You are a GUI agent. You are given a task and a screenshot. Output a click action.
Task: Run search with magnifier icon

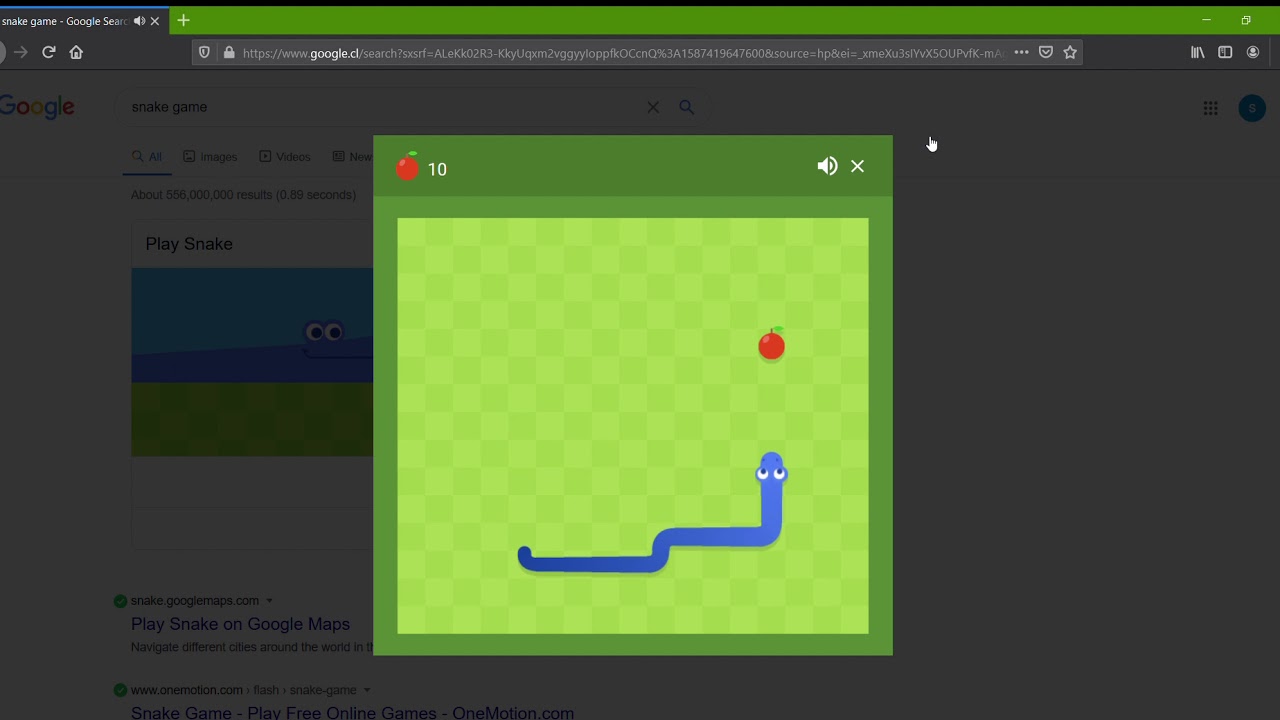(x=687, y=107)
